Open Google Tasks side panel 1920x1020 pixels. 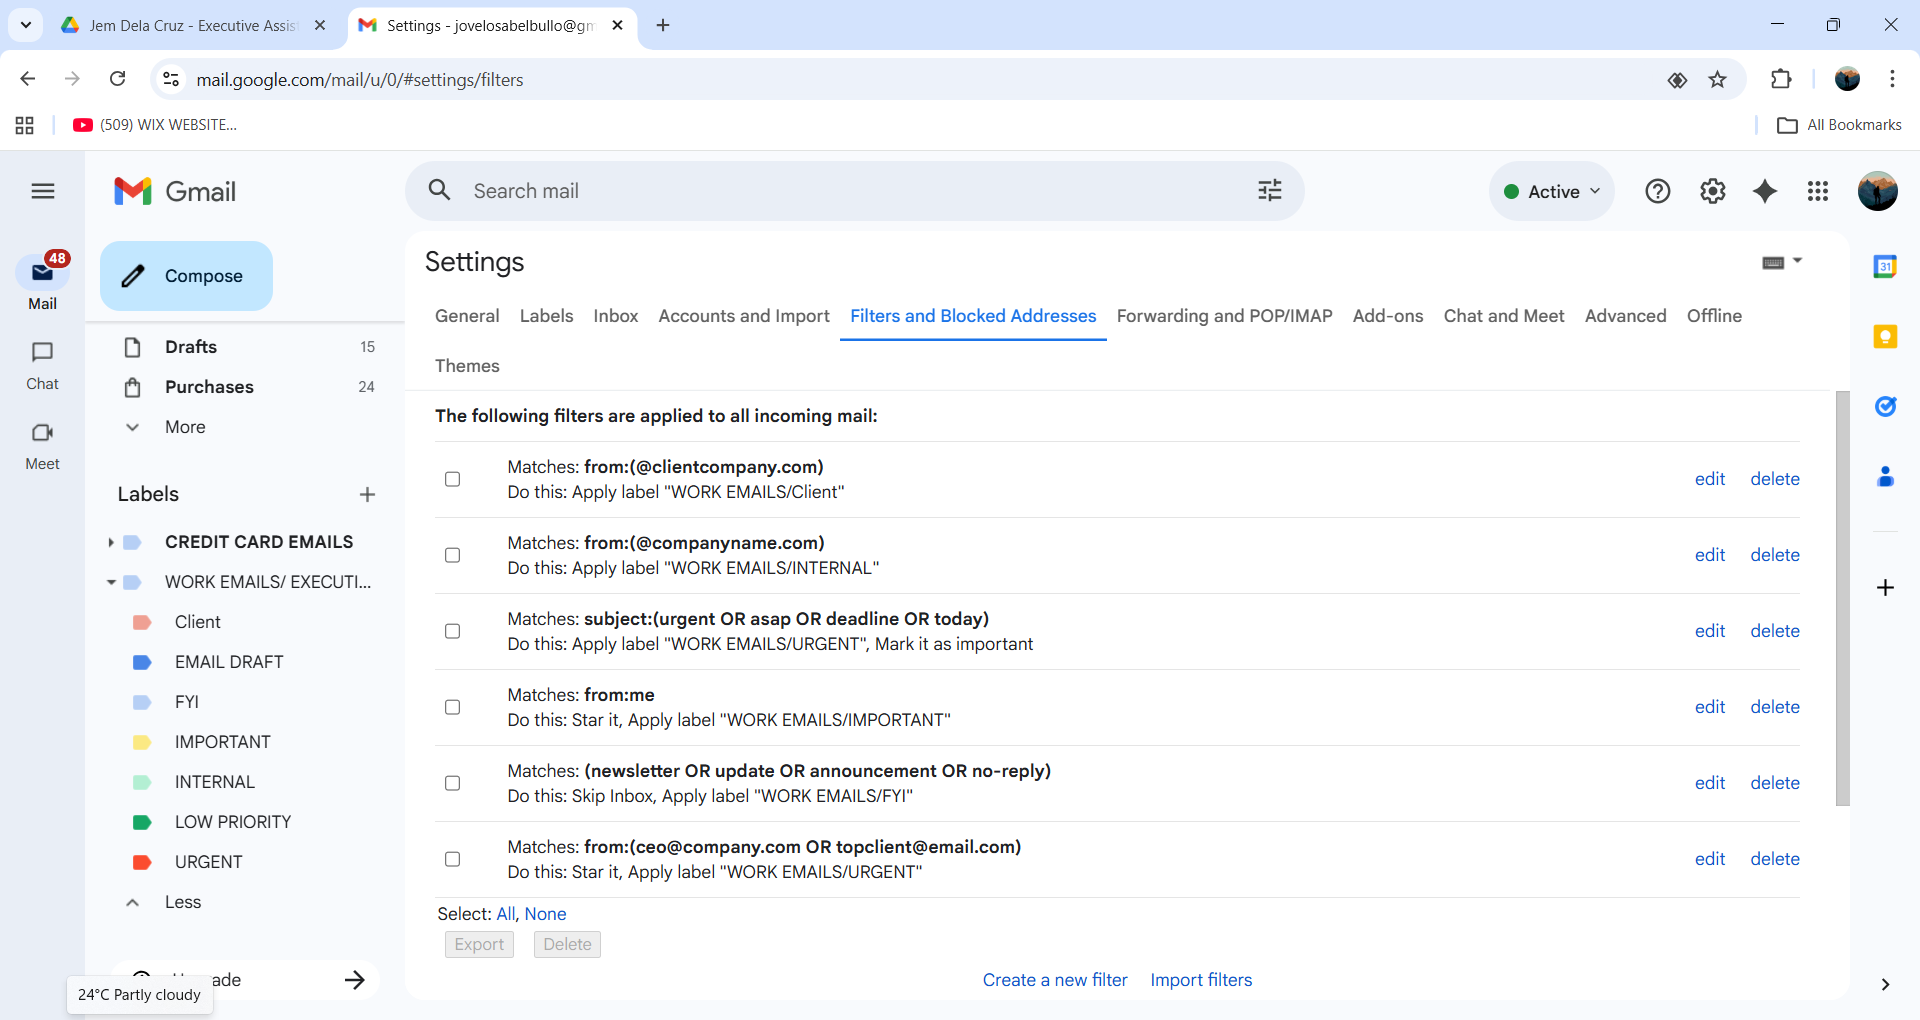(1885, 406)
